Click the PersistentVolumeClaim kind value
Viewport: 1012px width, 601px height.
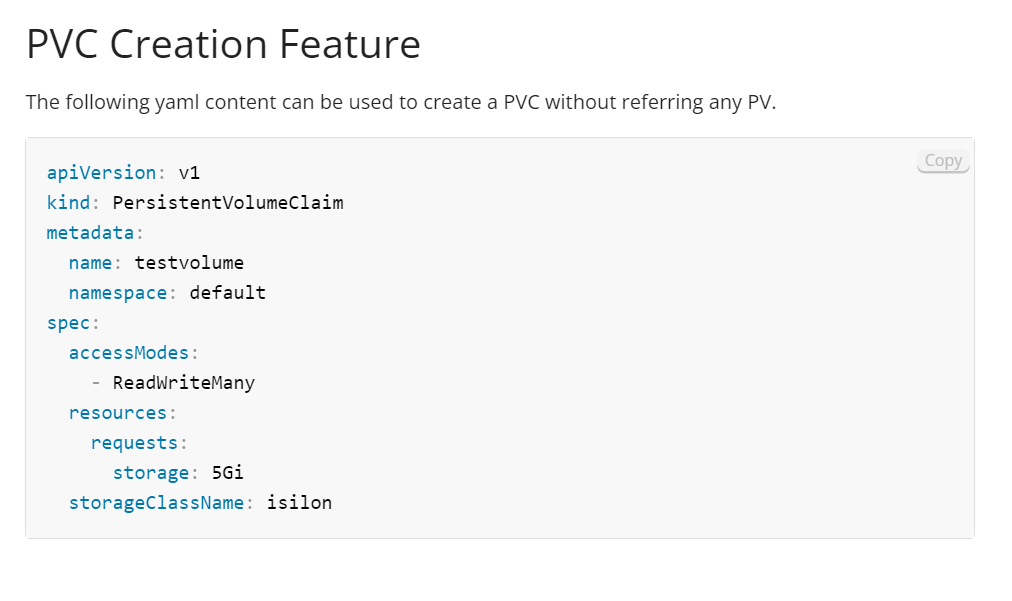pos(228,202)
